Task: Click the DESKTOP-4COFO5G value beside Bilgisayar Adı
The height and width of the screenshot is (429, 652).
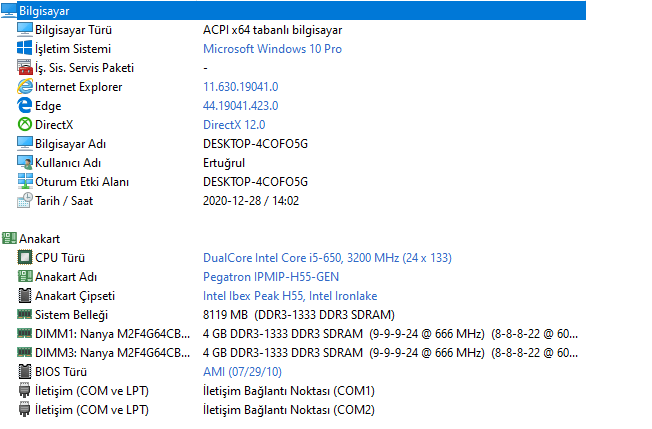Action: pos(255,144)
